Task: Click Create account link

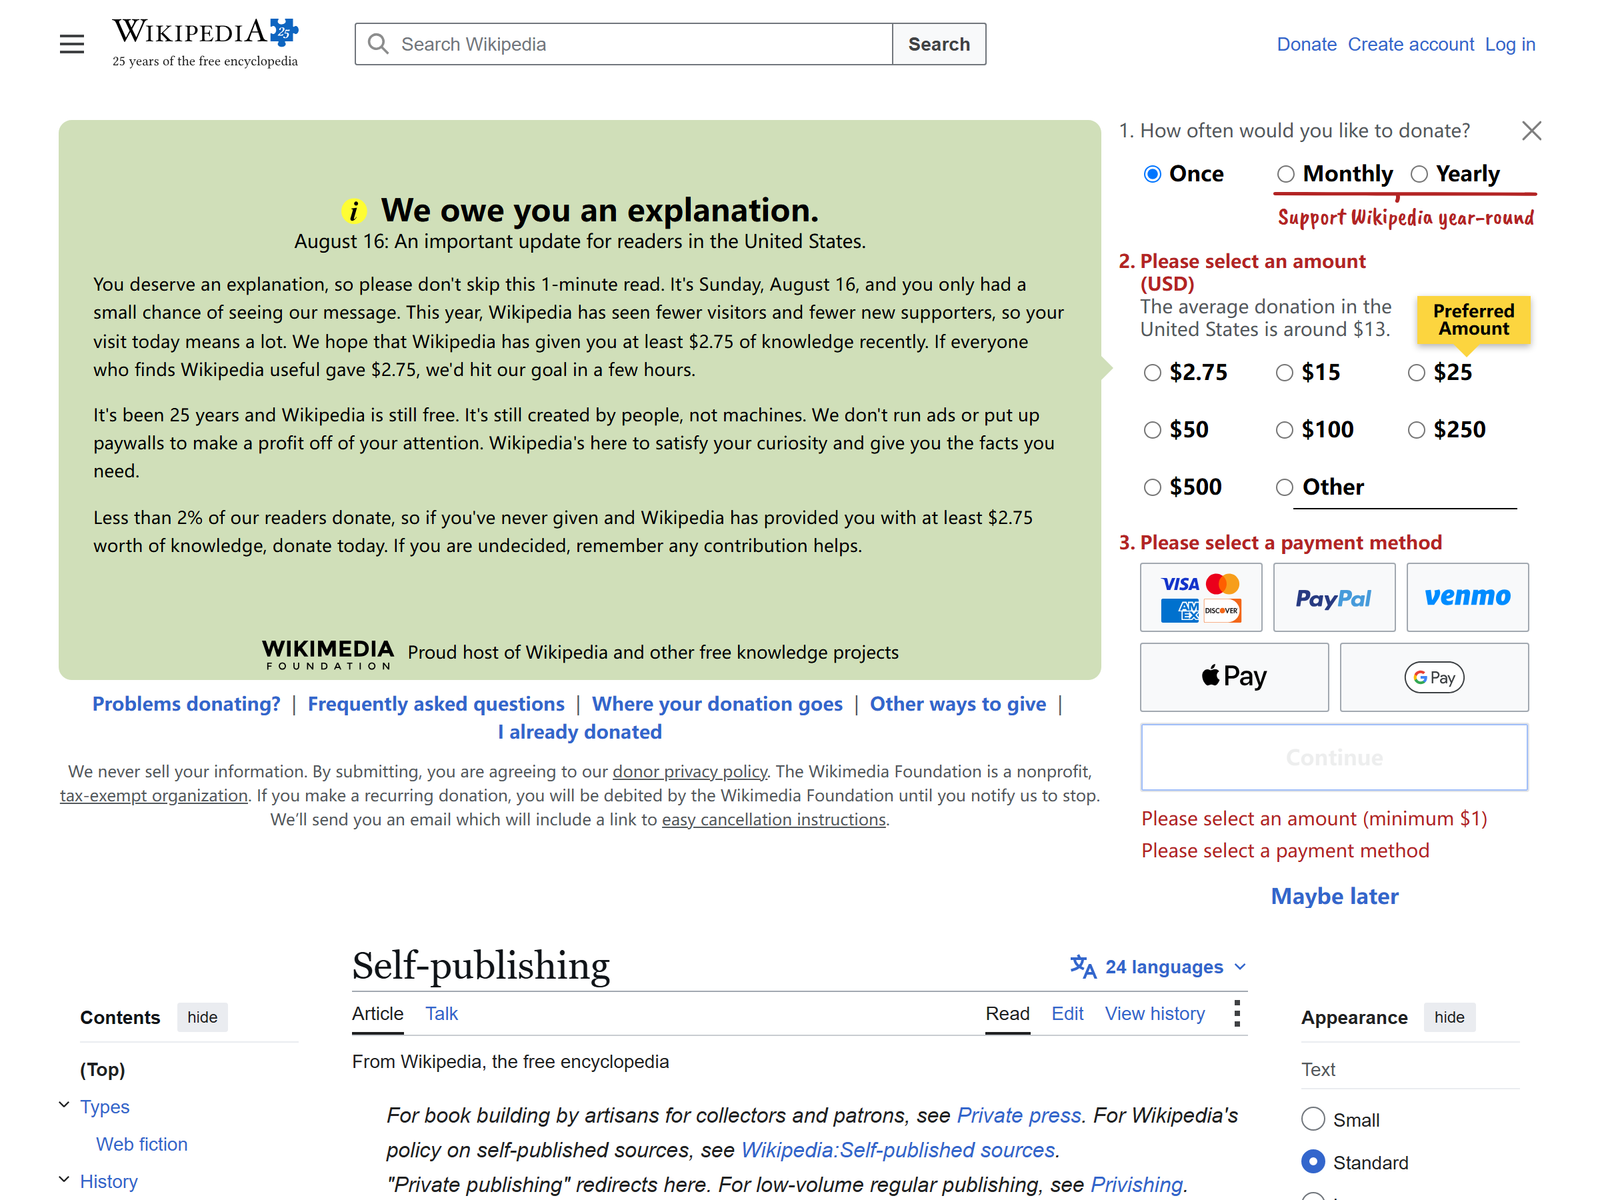Action: click(1411, 44)
